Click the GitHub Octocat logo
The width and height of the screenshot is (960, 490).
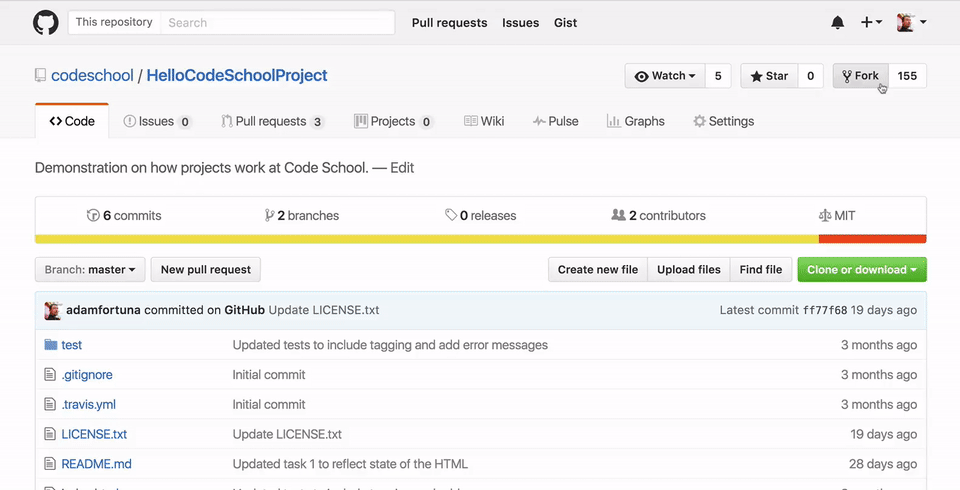point(46,23)
